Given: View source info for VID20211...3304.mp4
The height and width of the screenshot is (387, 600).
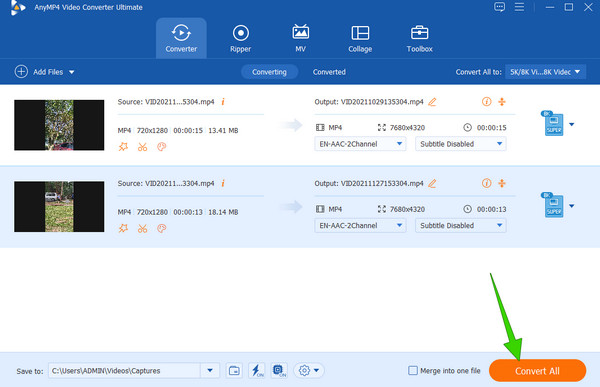Looking at the screenshot, I should pos(223,183).
